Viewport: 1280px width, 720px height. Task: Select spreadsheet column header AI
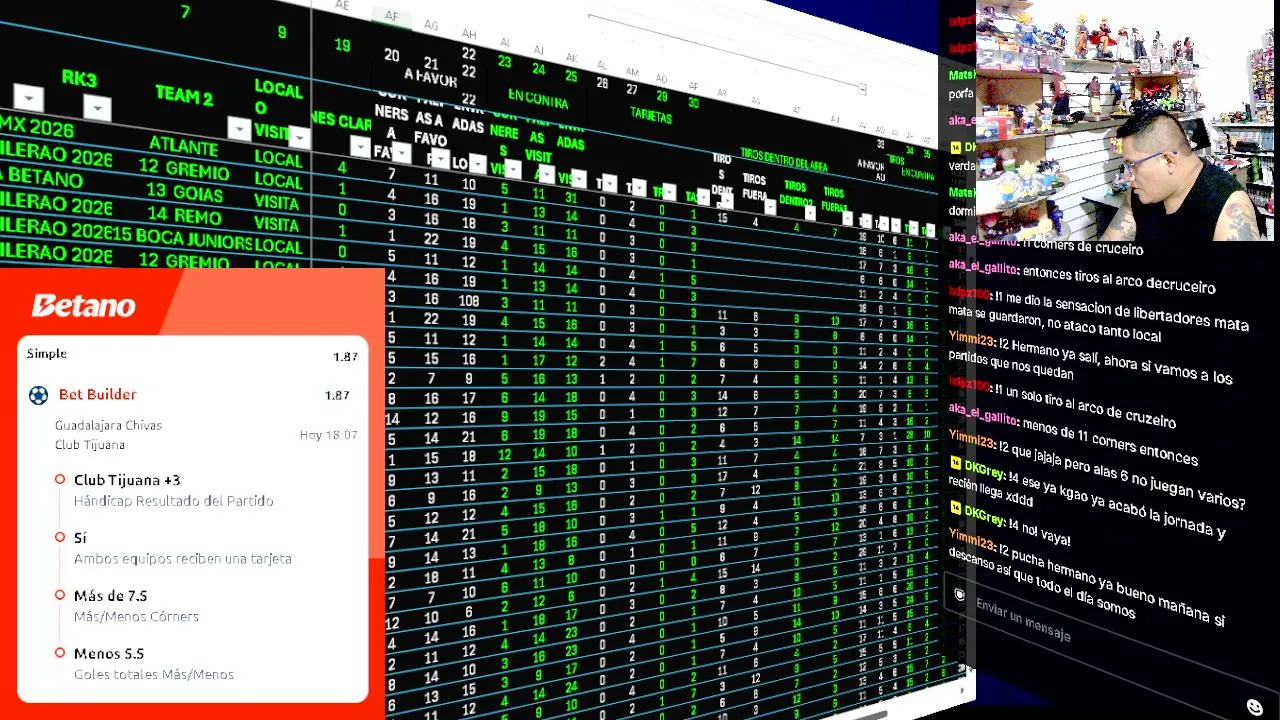(504, 43)
